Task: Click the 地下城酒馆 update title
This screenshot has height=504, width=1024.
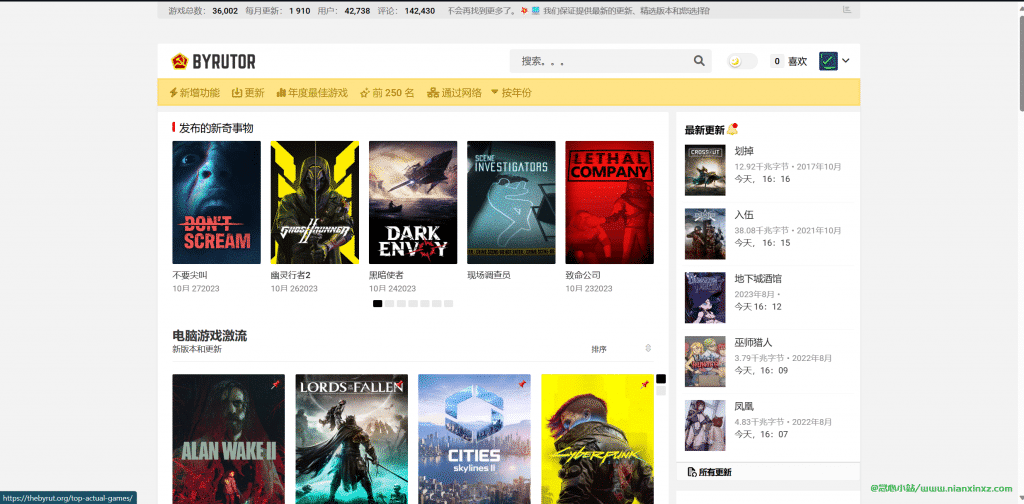Action: (x=758, y=279)
